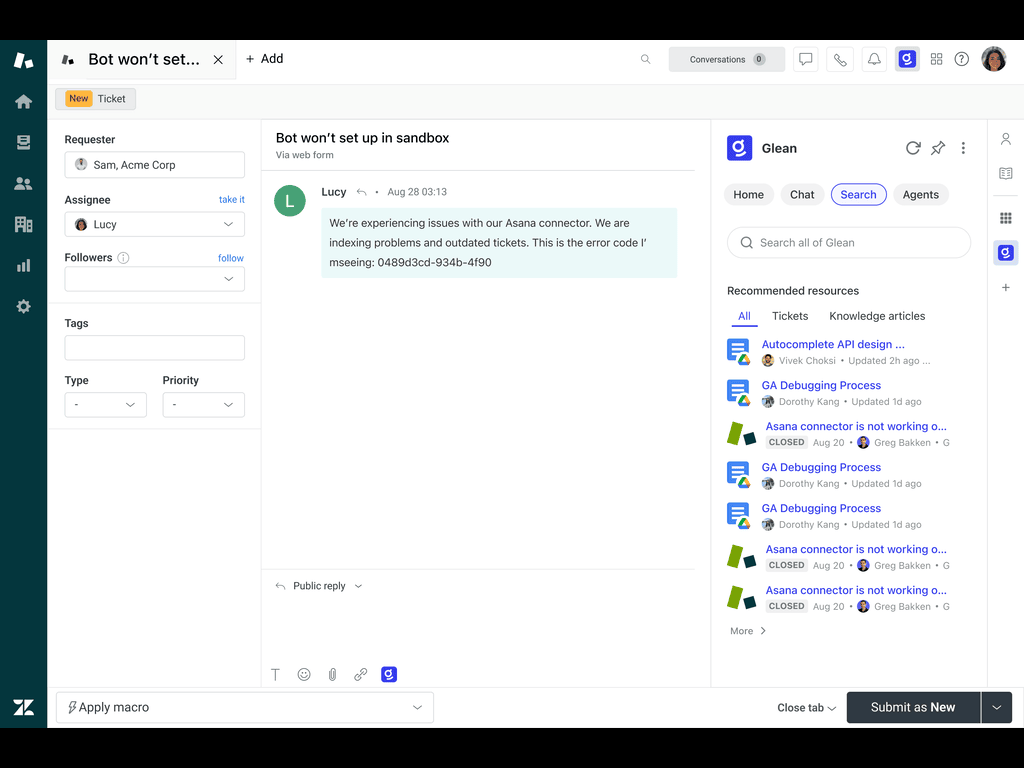Open the Autocomplete API design document
The image size is (1024, 768).
[833, 344]
